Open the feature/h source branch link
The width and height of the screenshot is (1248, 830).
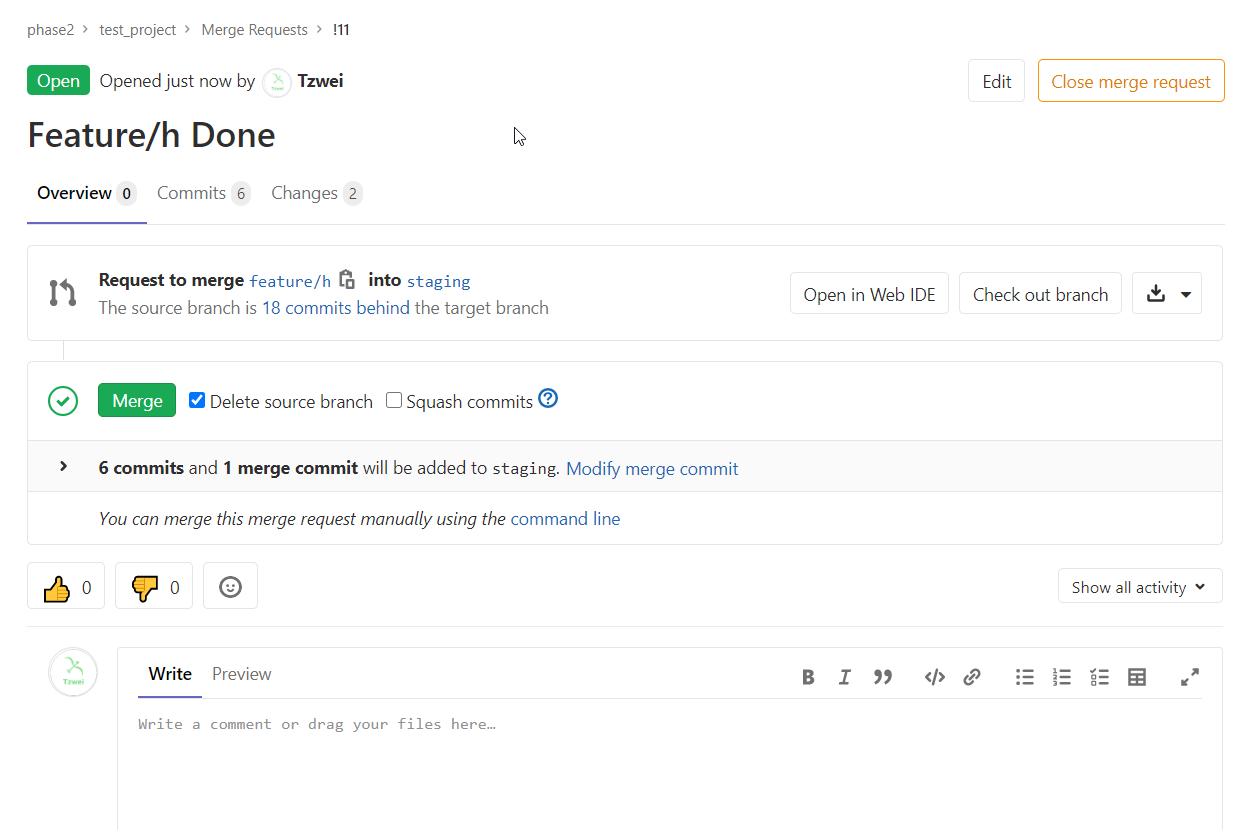(290, 281)
